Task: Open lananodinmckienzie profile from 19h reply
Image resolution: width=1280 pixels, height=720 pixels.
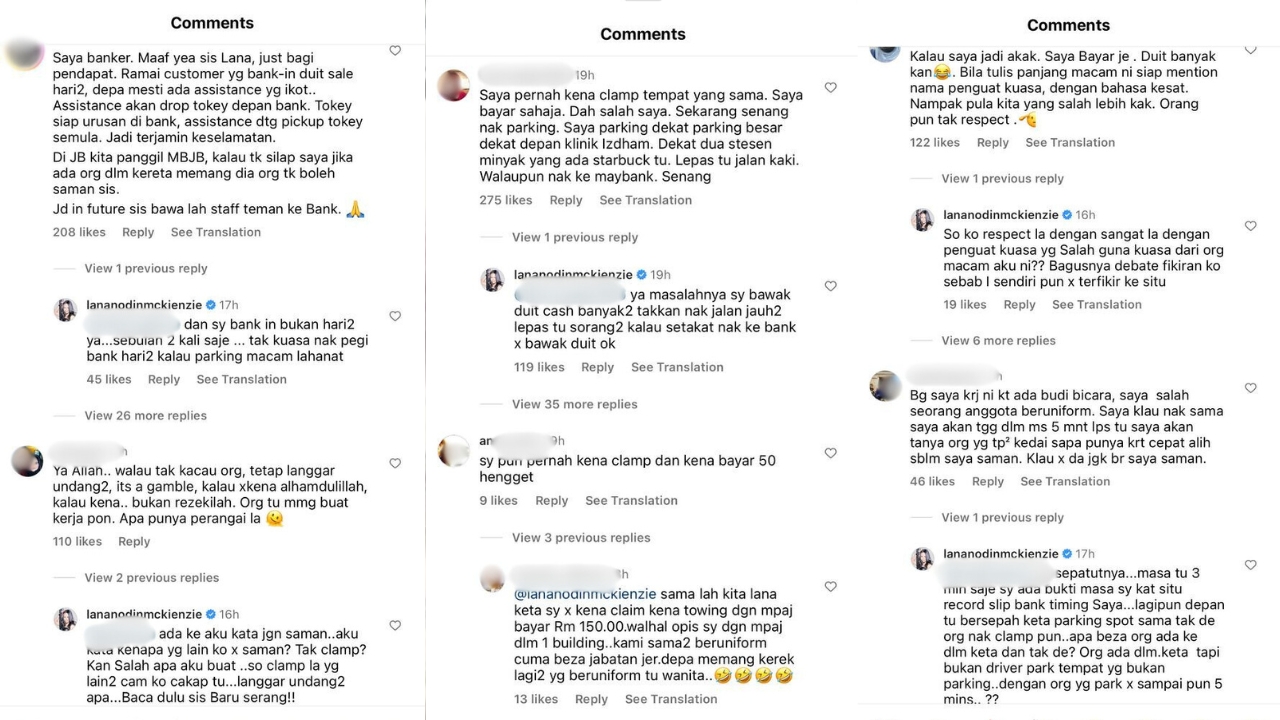Action: tap(573, 274)
